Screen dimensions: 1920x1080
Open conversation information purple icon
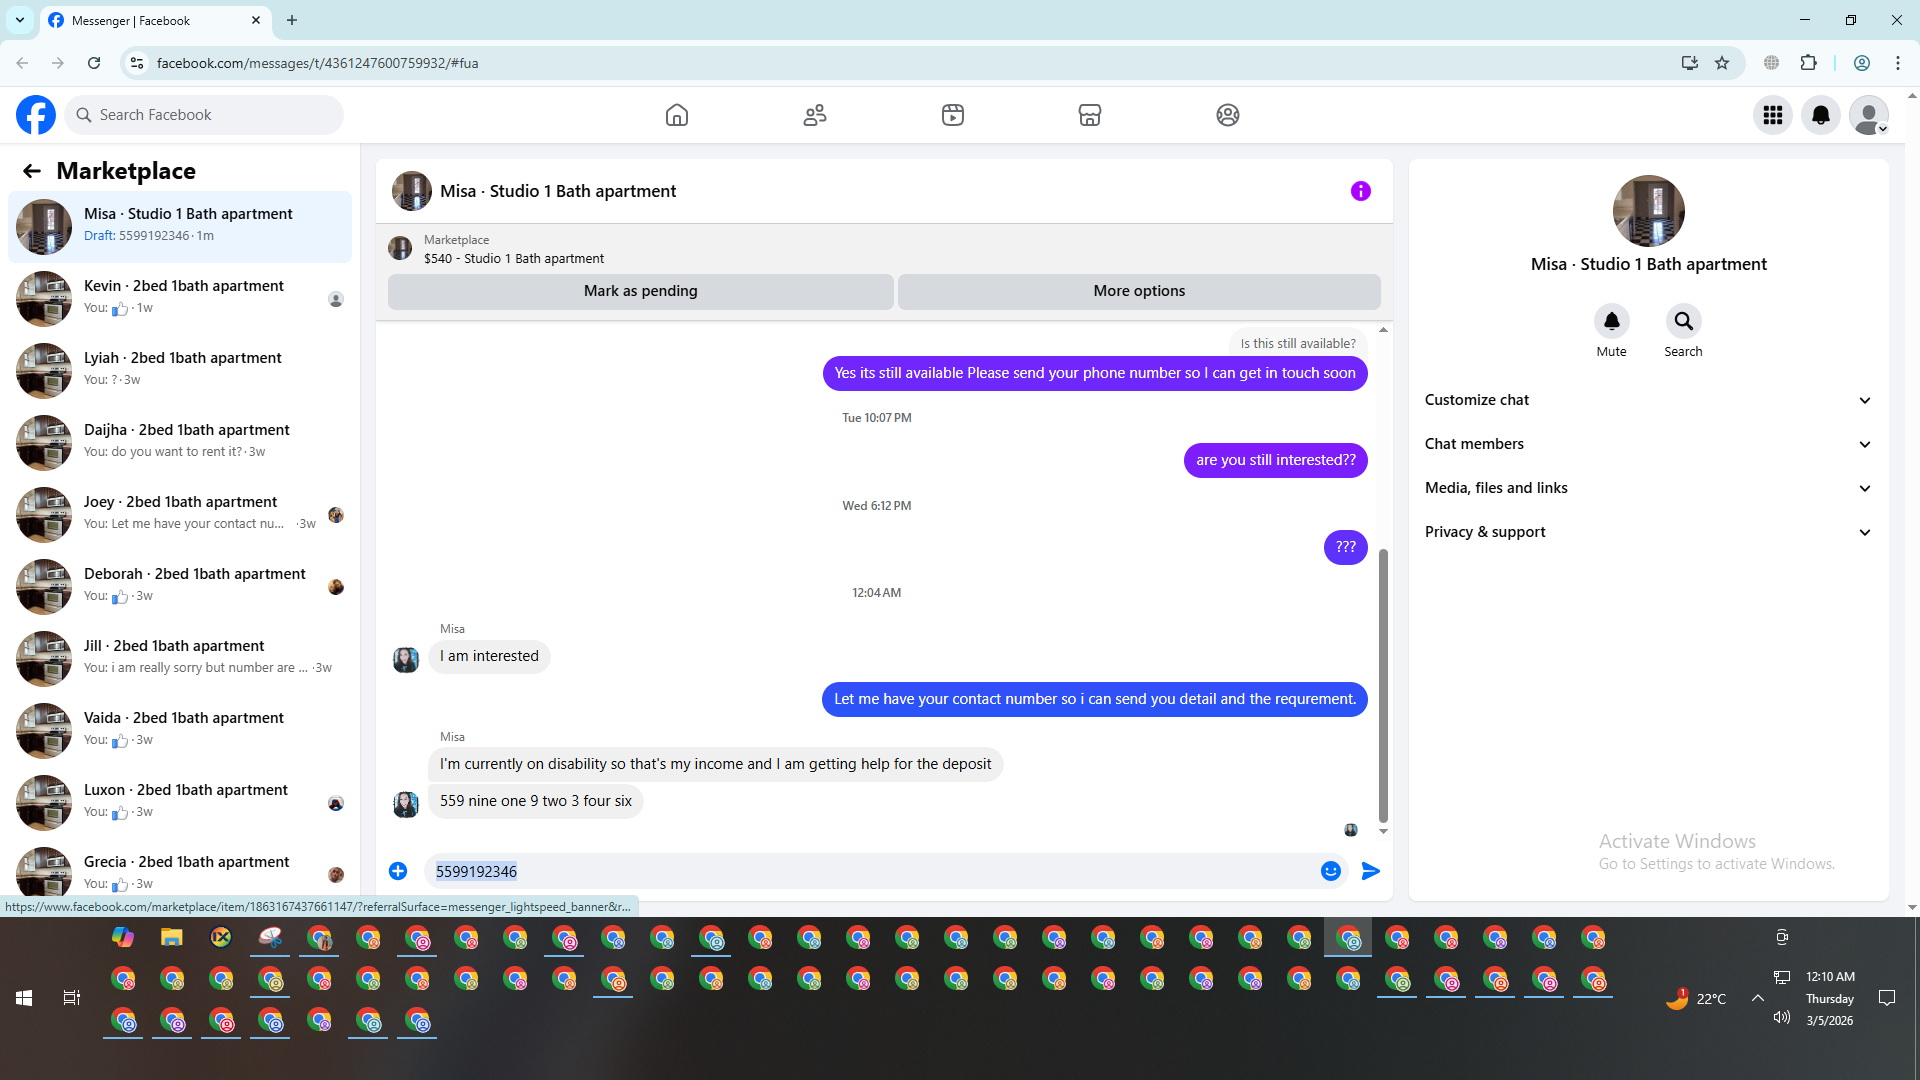tap(1361, 191)
